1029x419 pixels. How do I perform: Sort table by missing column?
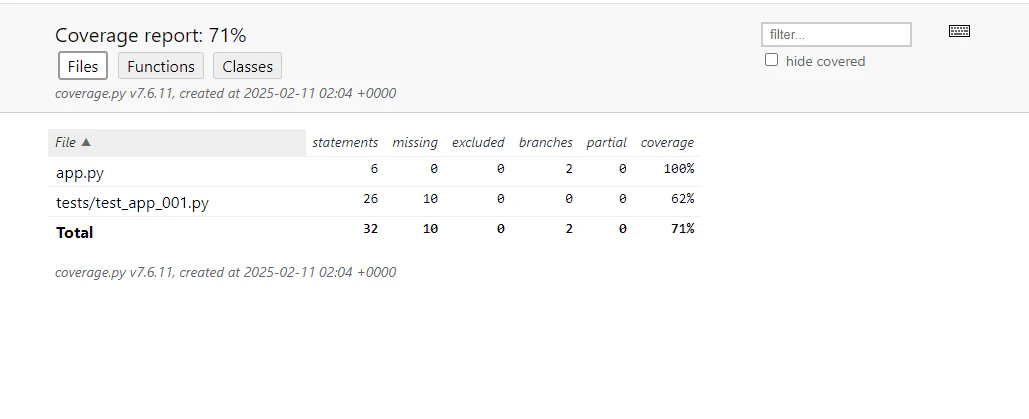[415, 143]
